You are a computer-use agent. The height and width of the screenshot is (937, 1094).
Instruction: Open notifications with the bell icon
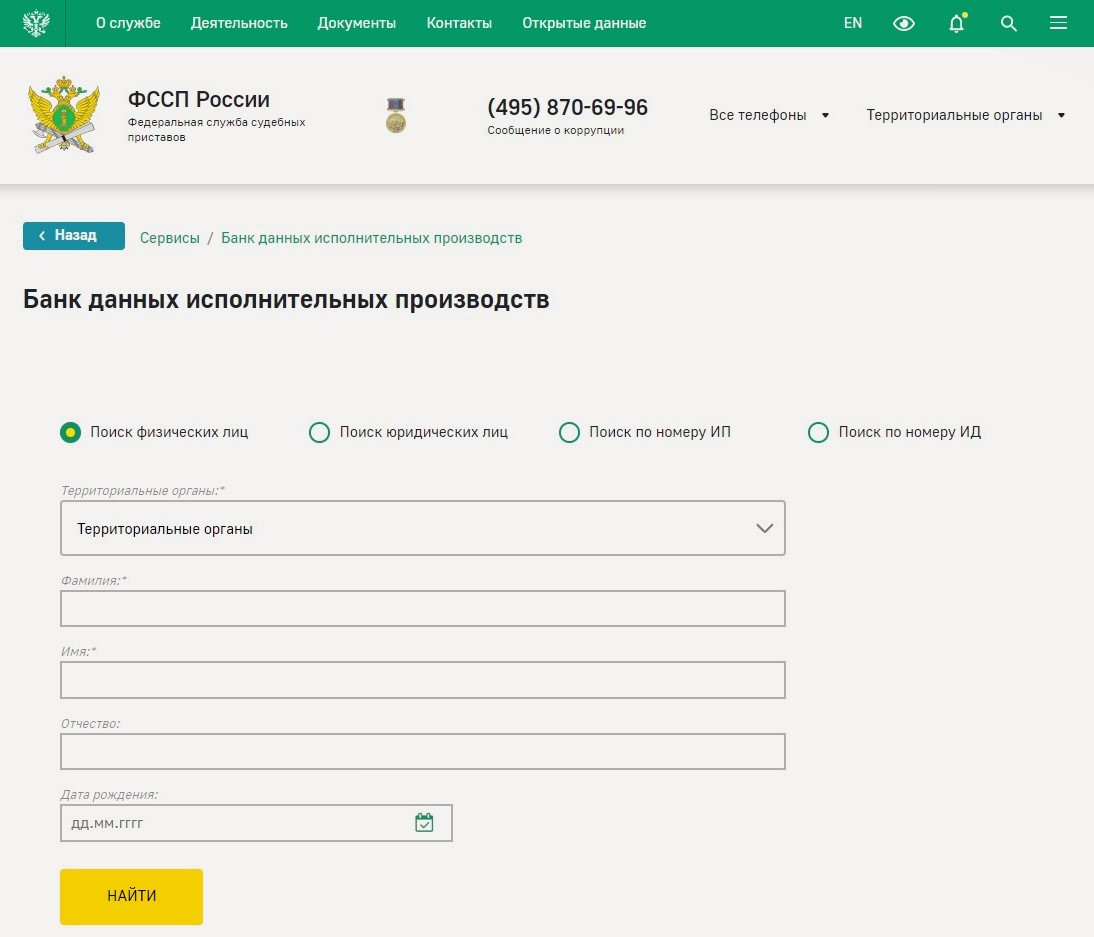pyautogui.click(x=957, y=23)
